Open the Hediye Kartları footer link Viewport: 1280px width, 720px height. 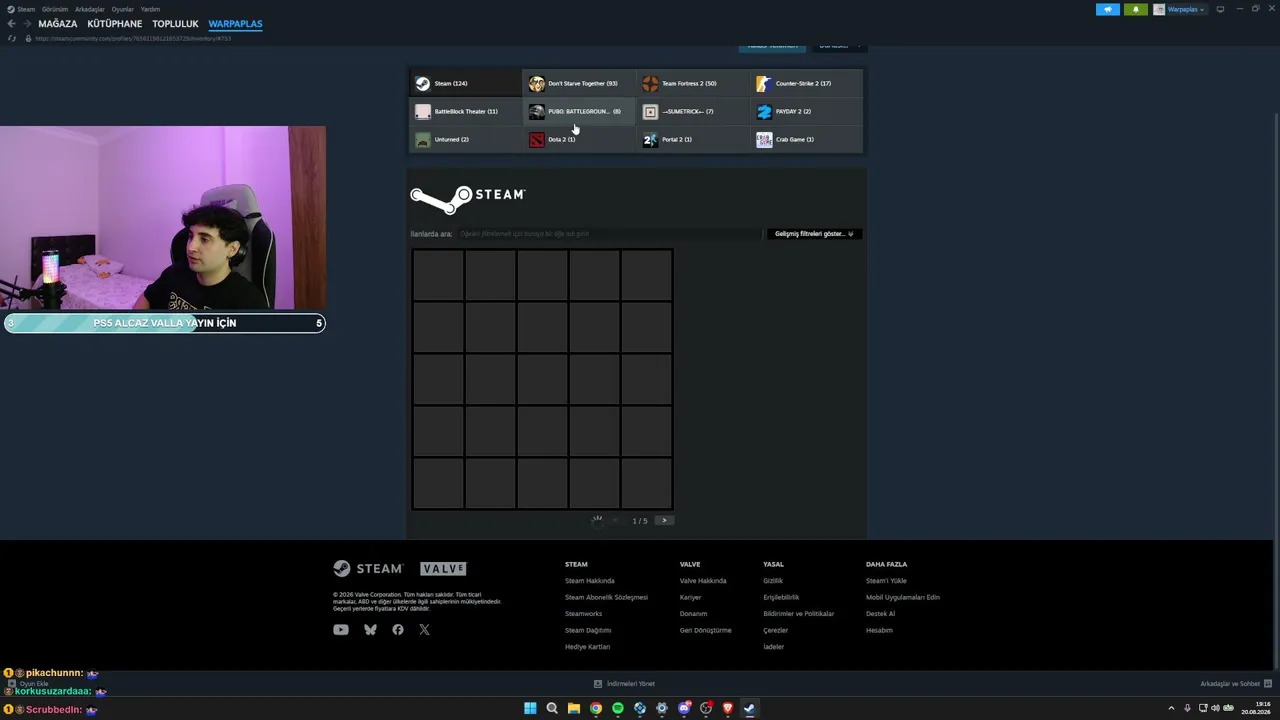(587, 647)
